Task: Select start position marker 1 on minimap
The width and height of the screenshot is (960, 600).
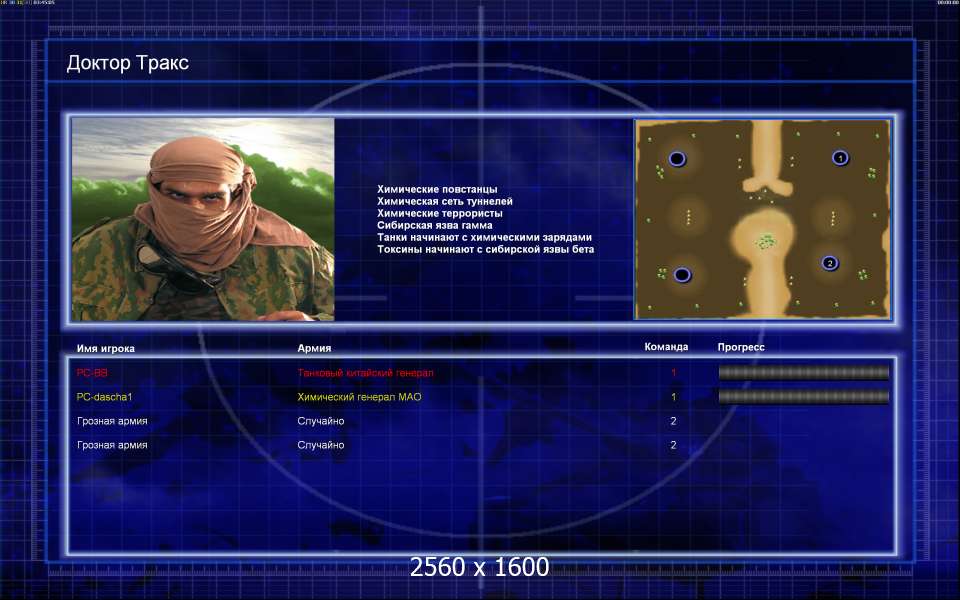Action: click(841, 158)
